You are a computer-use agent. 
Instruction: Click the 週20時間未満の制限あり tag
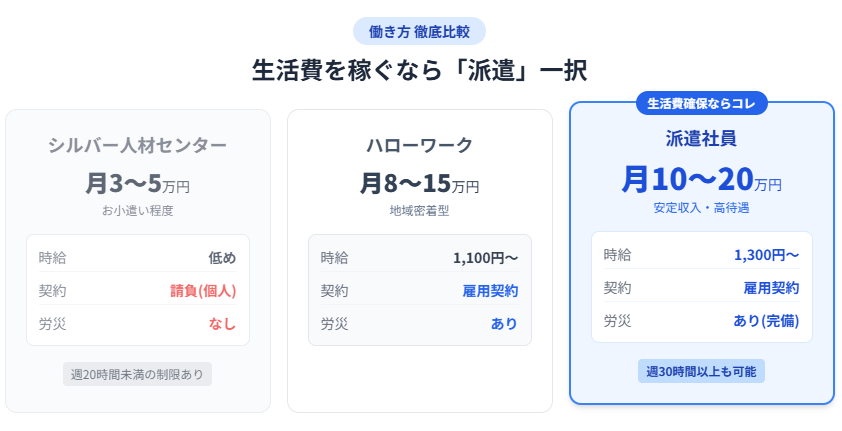click(138, 374)
